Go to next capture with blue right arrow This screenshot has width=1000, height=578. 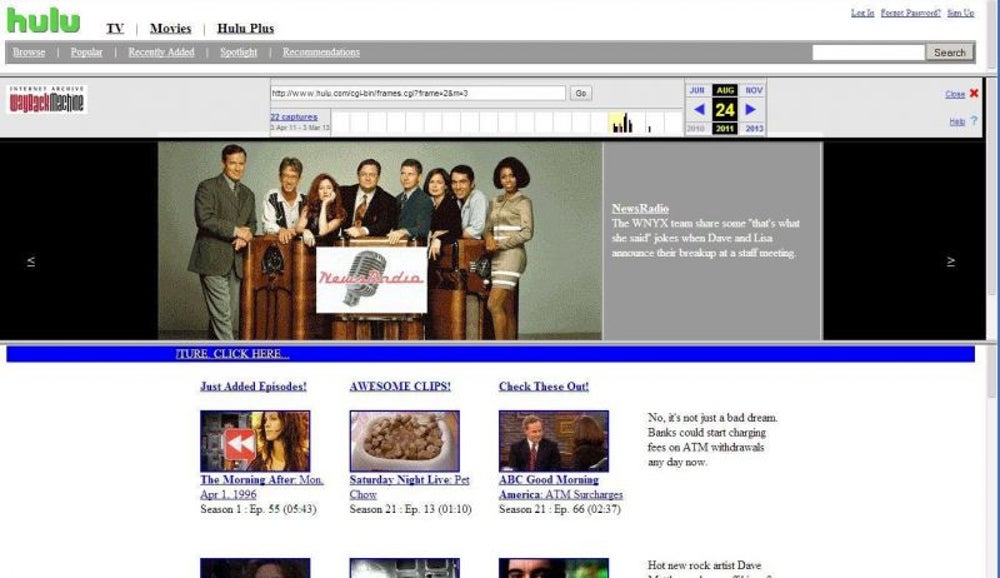[x=751, y=110]
